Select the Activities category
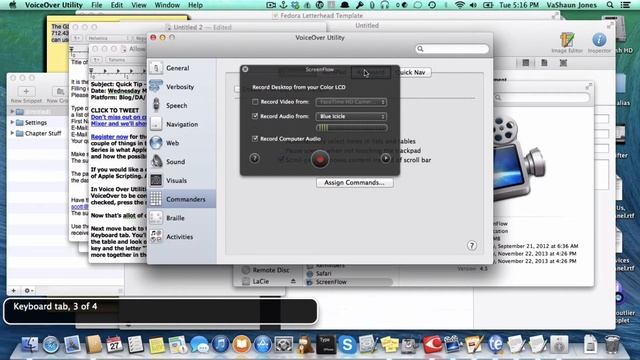 point(181,237)
